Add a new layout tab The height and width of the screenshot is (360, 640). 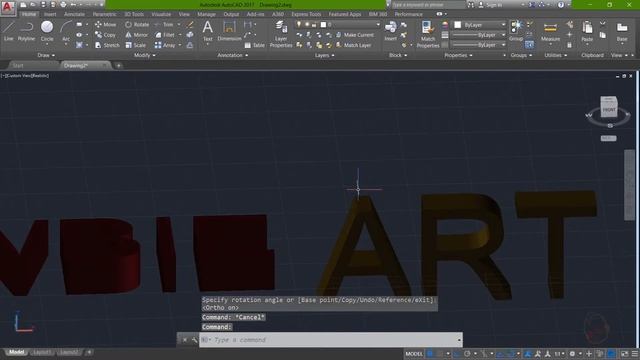[x=89, y=352]
